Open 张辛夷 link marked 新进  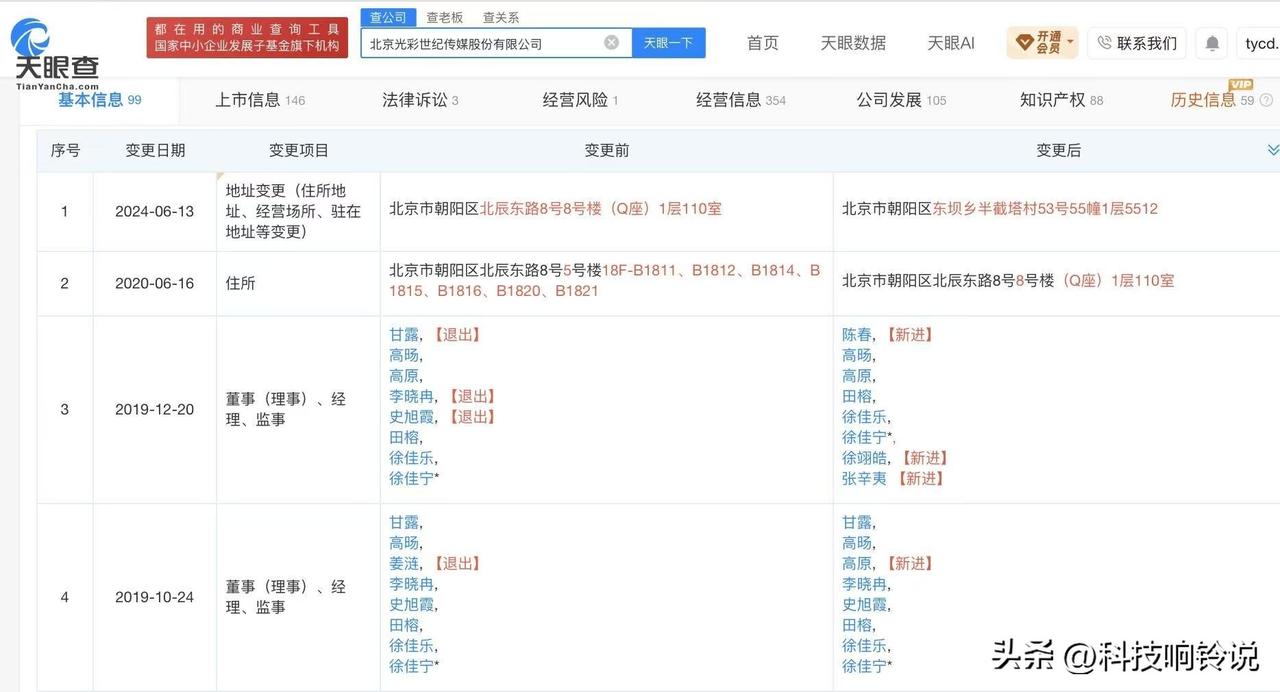click(x=865, y=478)
